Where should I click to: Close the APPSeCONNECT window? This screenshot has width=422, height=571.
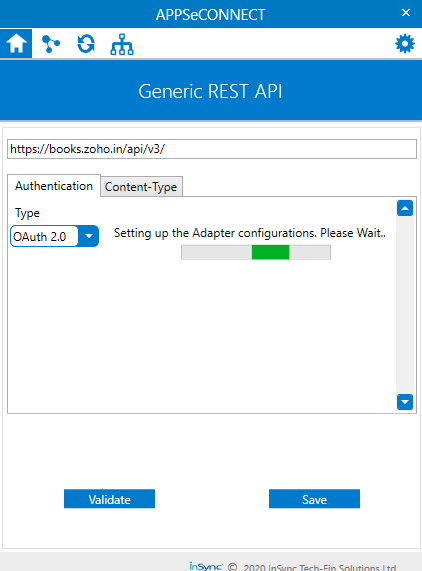pyautogui.click(x=406, y=13)
